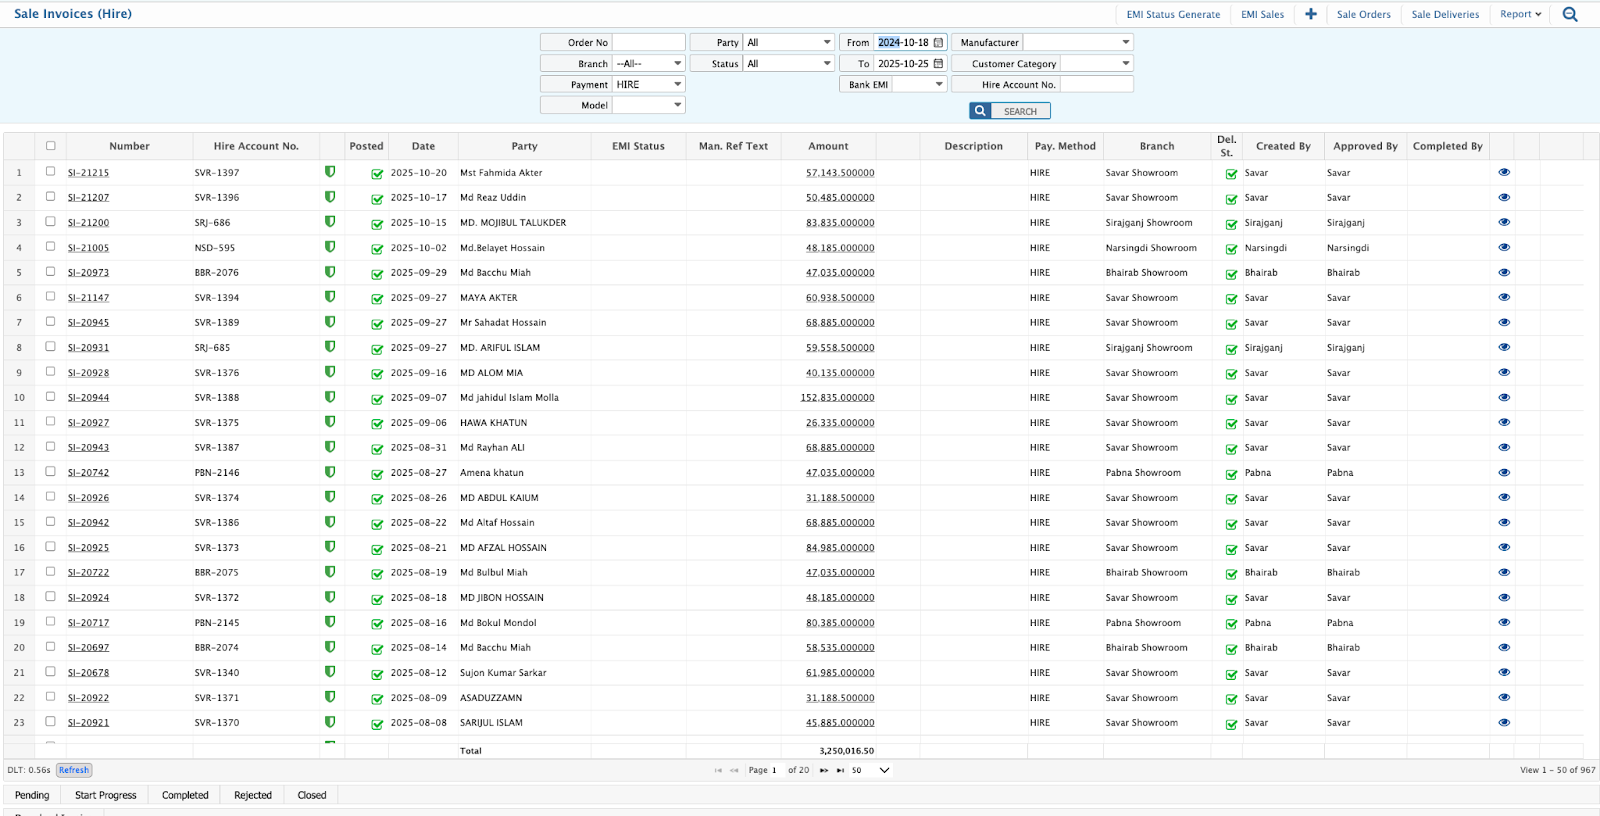Expand the Model dropdown
Viewport: 1600px width, 816px height.
pyautogui.click(x=649, y=105)
